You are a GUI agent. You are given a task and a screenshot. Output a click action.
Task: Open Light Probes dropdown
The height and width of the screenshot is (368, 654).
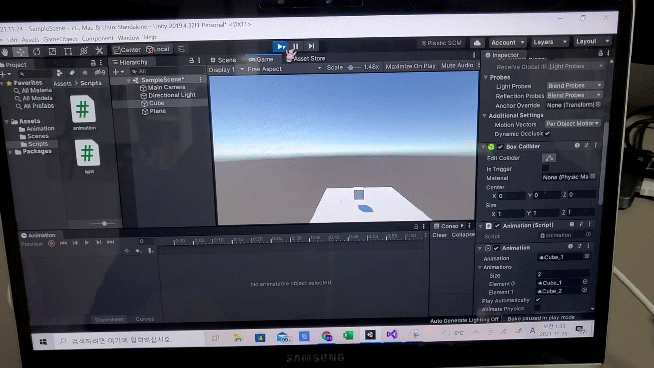point(575,85)
